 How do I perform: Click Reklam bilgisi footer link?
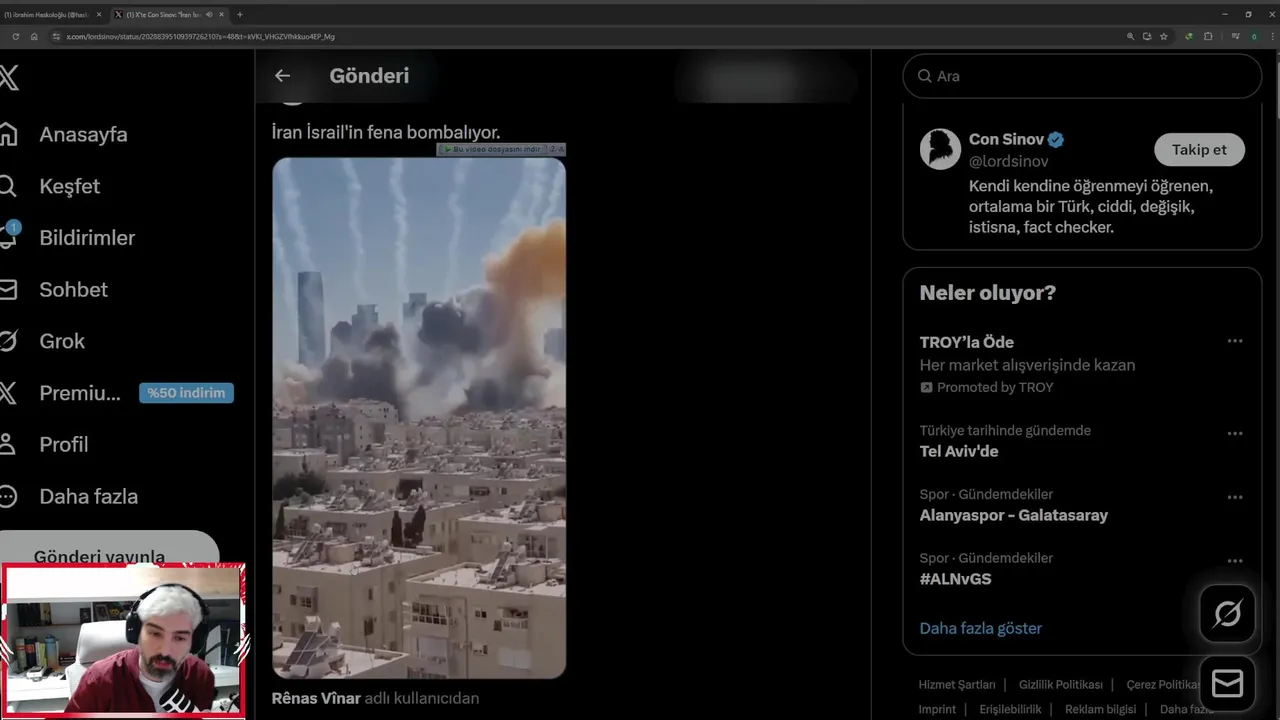[1100, 709]
